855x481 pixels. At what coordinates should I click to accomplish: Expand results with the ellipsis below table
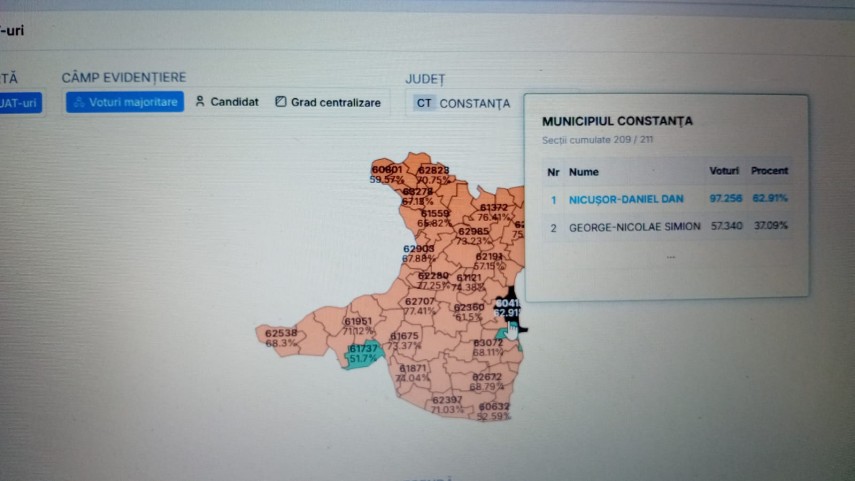(671, 257)
